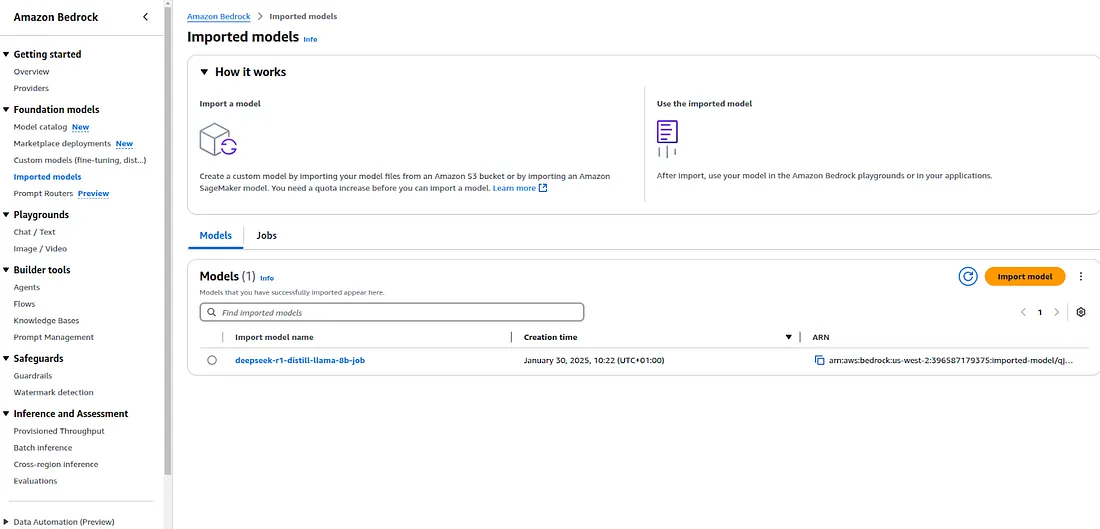Open Overview in sidebar

coord(32,72)
